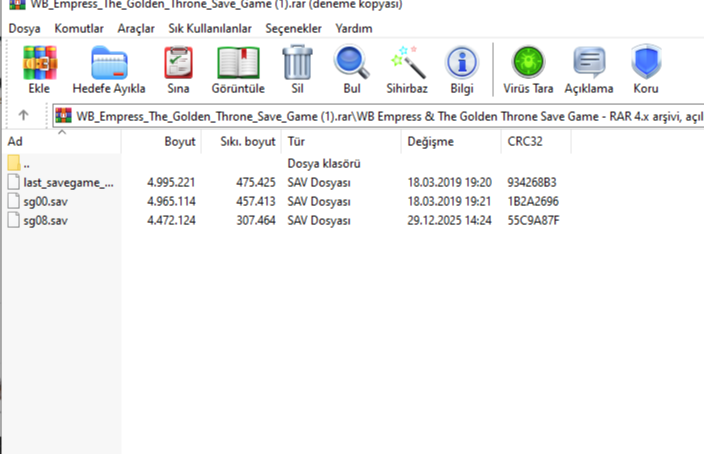Screen dimensions: 704x454
Task: Click the Ekle (Add) toolbar icon
Action: click(x=40, y=63)
